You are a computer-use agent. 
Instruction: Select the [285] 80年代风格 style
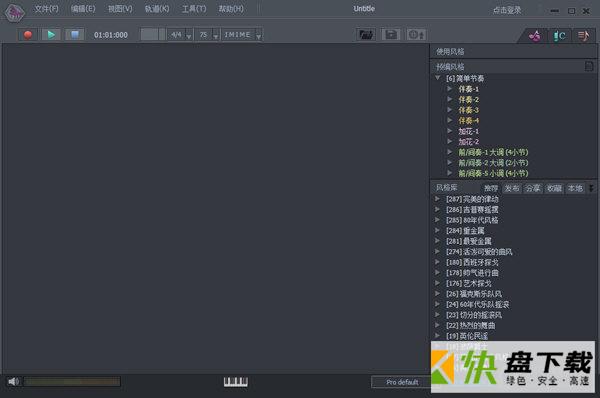472,220
